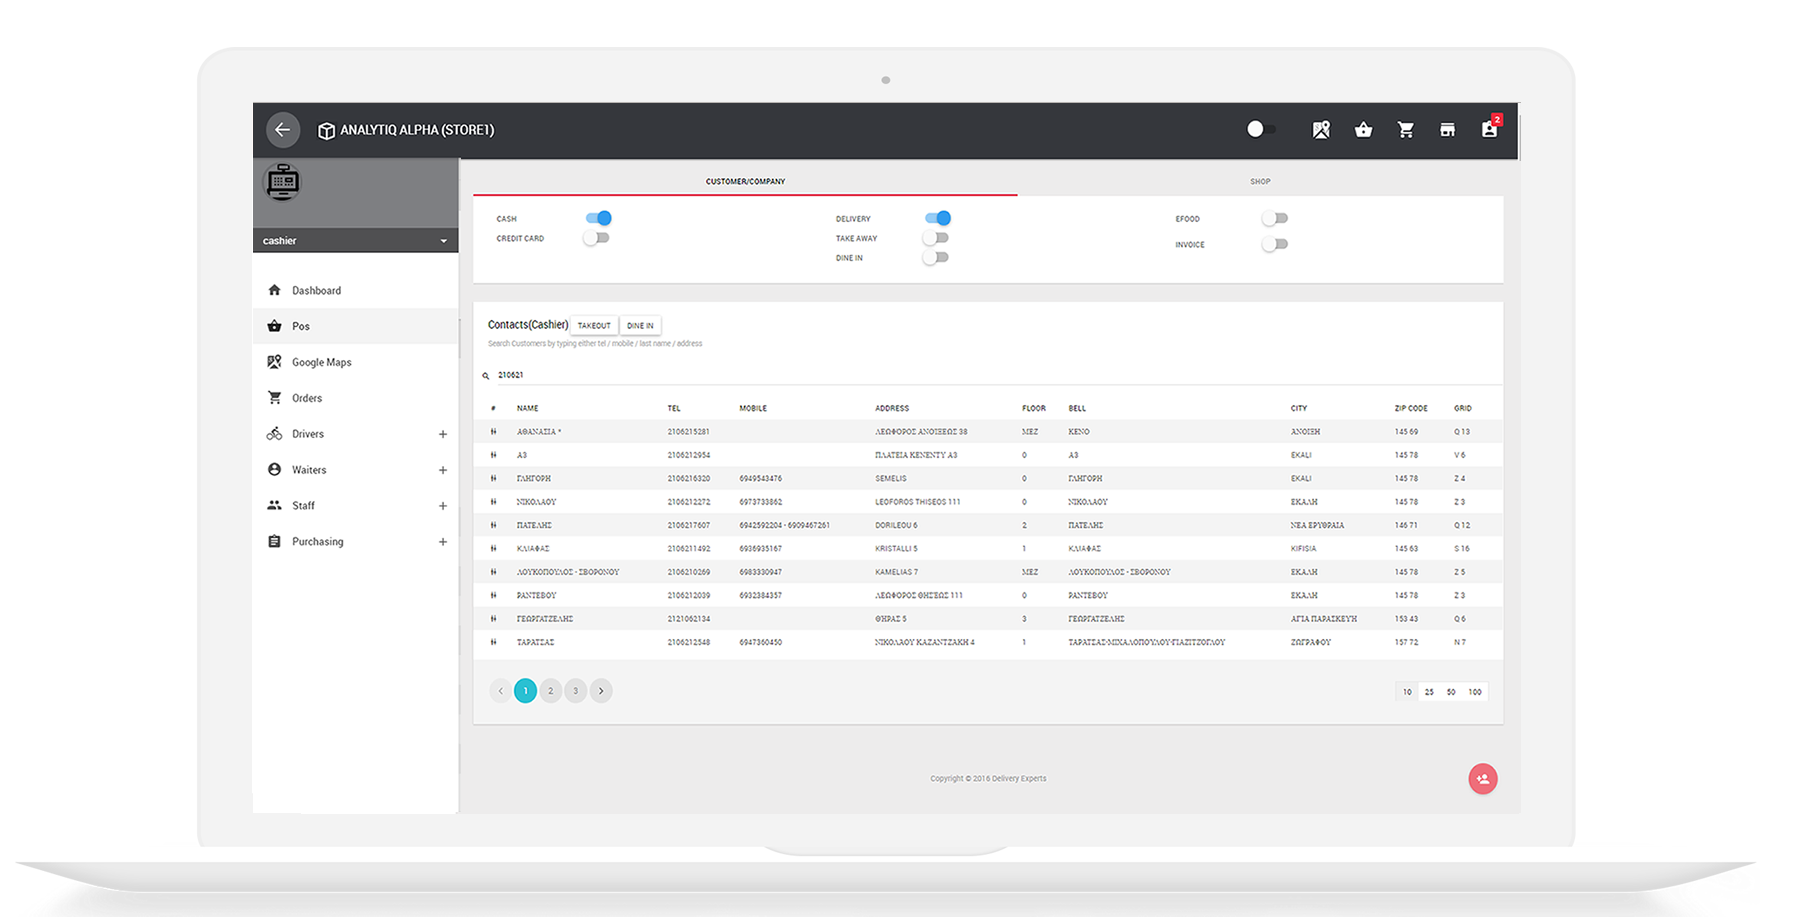The width and height of the screenshot is (1803, 917).
Task: Open the shopping cart icon in header
Action: coord(1405,130)
